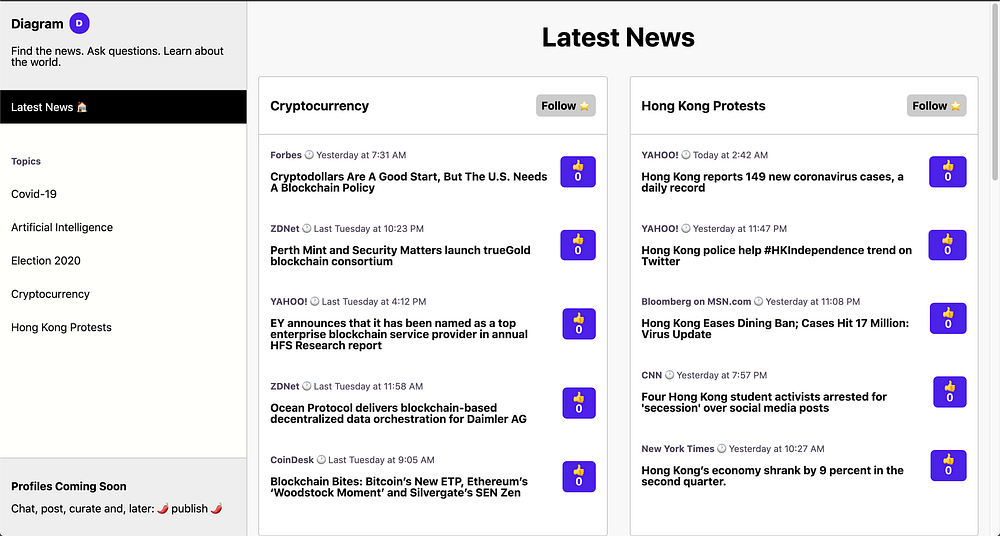
Task: Click Forbes source label on first crypto article
Action: 286,155
